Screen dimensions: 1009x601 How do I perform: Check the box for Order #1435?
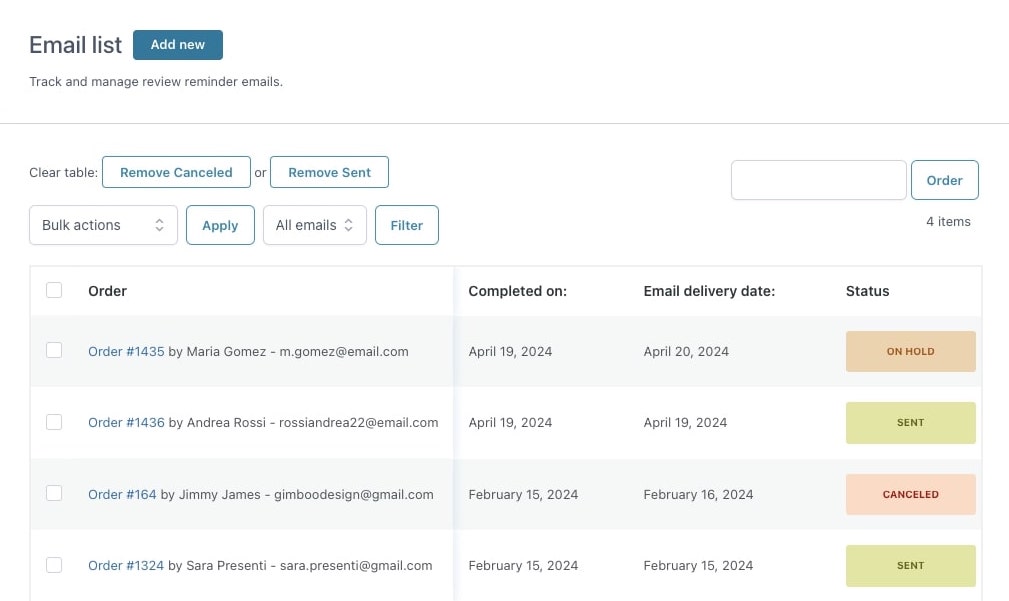point(54,350)
